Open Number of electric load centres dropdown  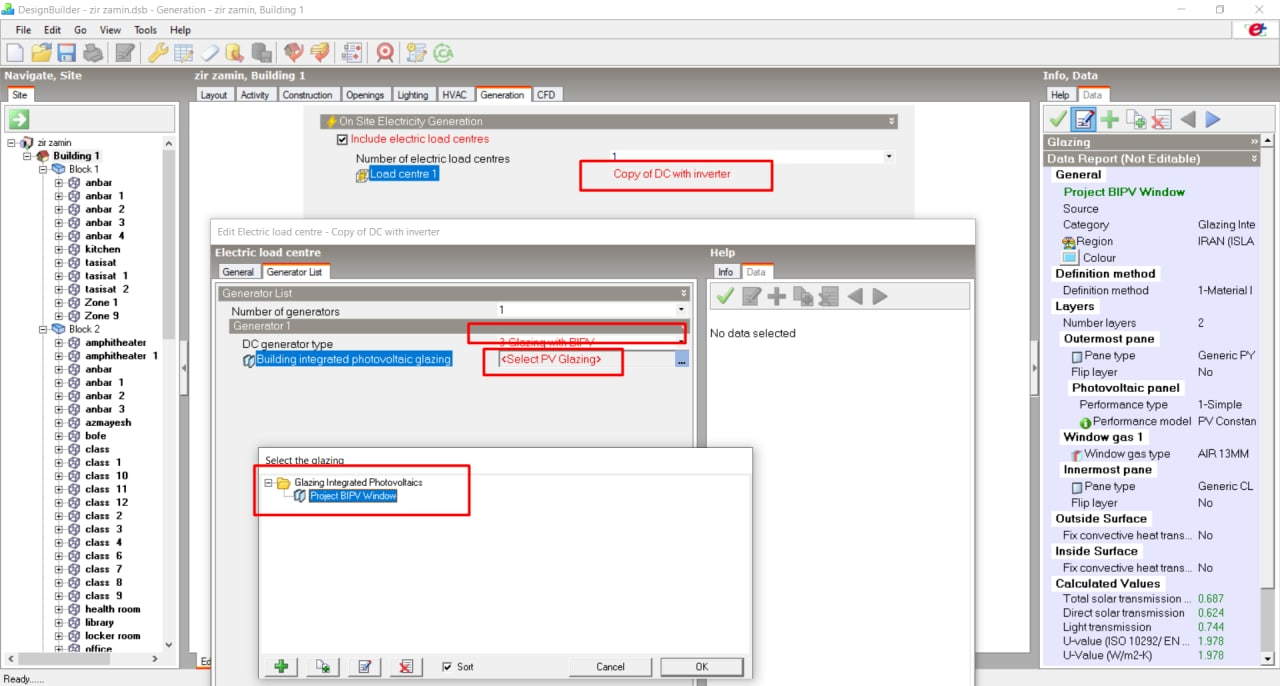coord(888,157)
